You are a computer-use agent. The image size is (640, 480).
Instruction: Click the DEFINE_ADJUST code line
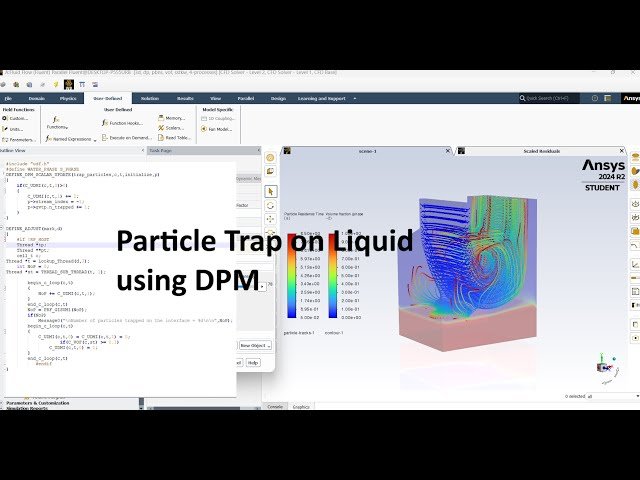pos(34,229)
